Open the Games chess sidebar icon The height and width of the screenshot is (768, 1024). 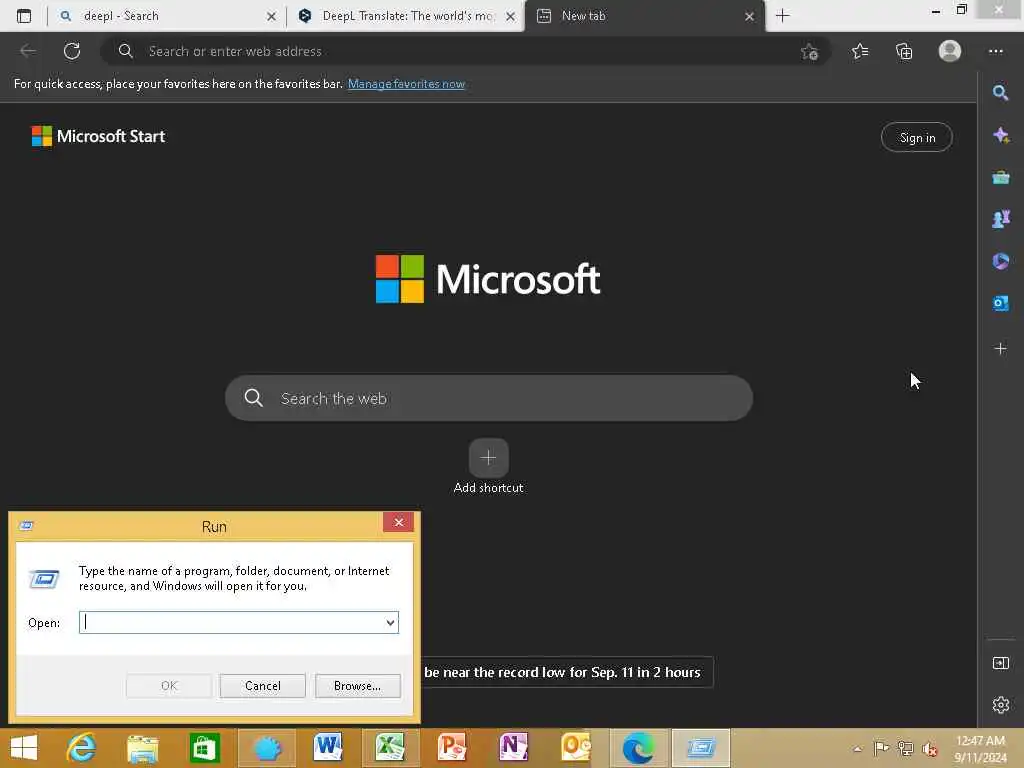coord(1000,219)
